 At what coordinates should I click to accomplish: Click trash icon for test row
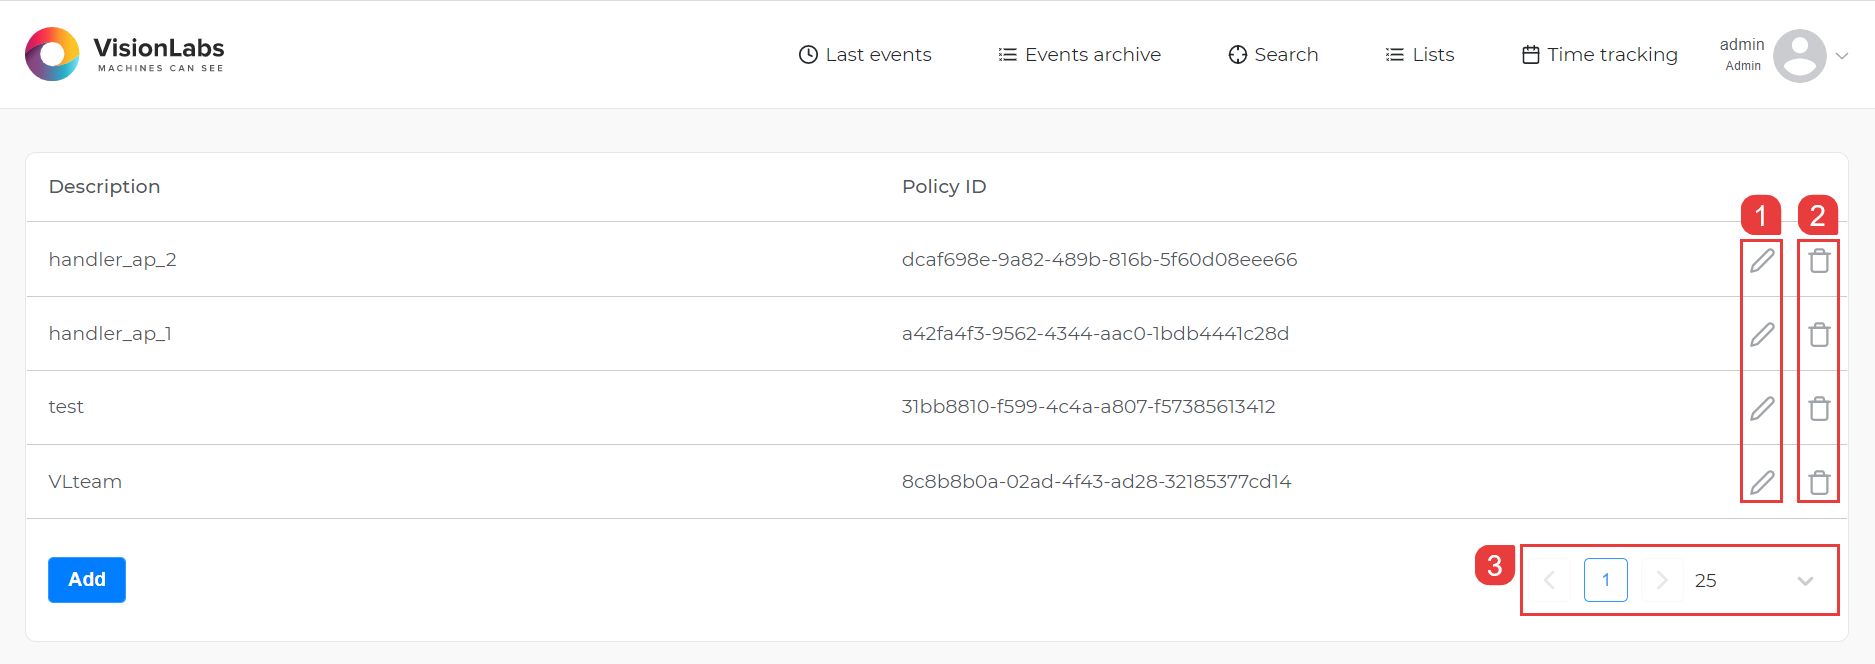pos(1819,408)
